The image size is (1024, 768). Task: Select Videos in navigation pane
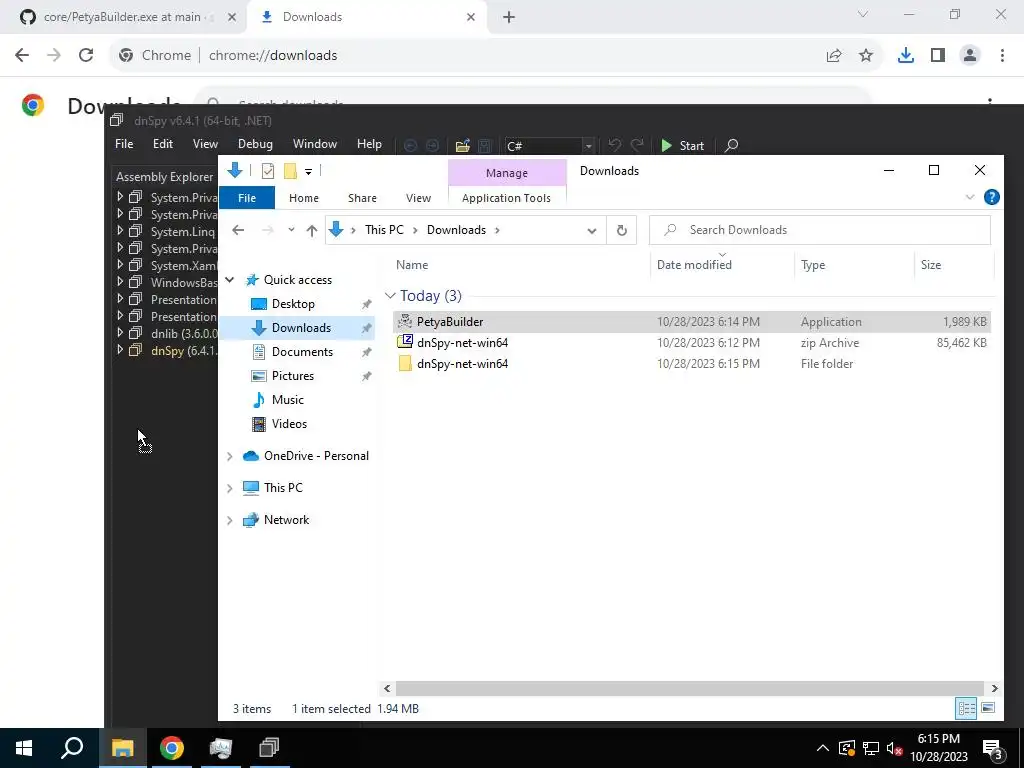point(289,424)
